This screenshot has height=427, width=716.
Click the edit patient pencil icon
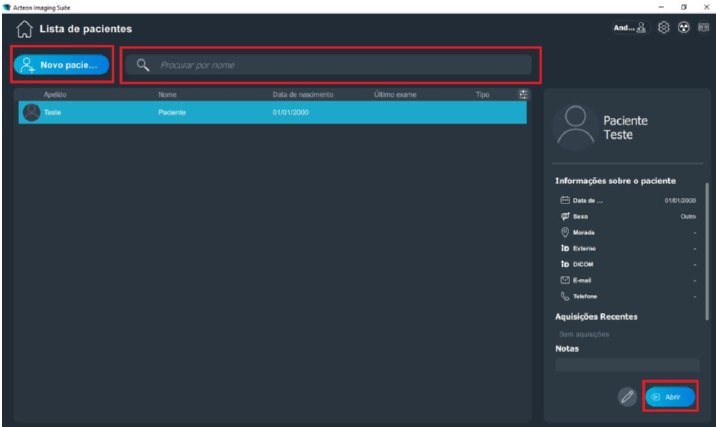(627, 397)
